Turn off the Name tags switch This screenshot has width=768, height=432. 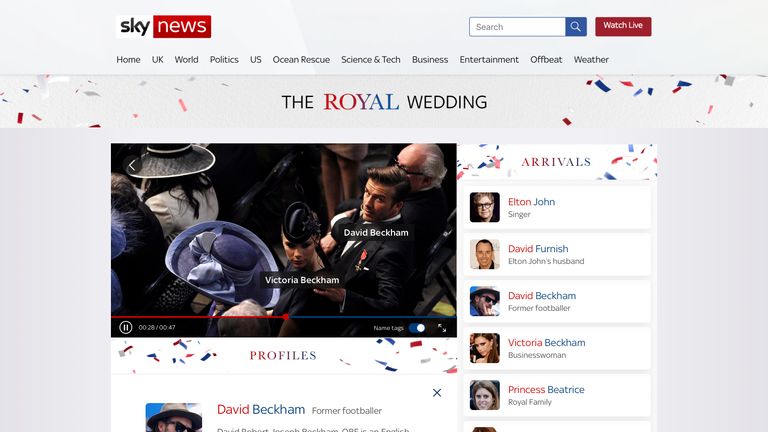[417, 328]
